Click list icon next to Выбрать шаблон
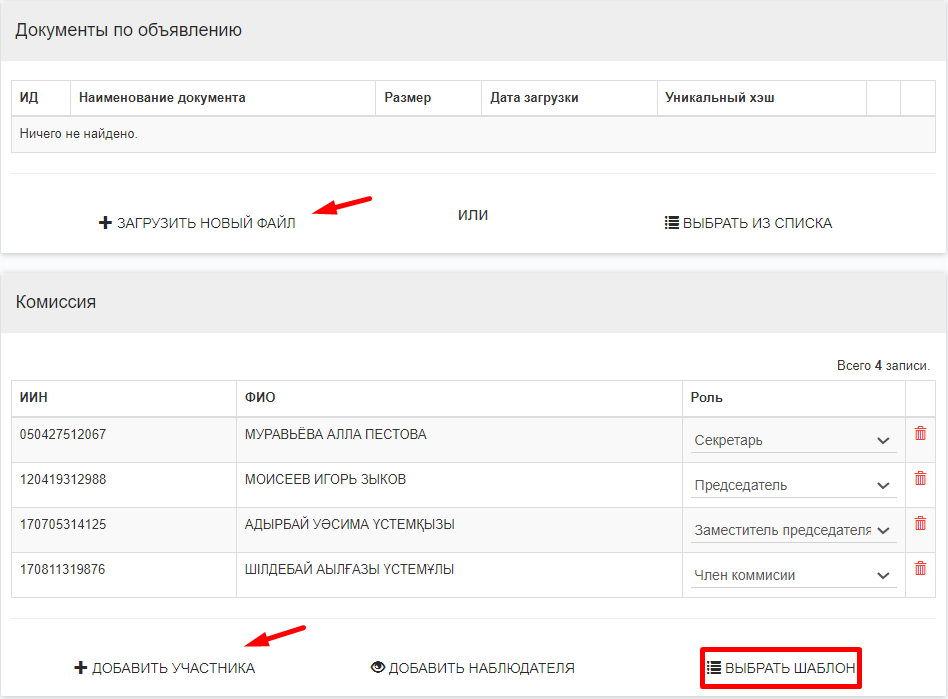The width and height of the screenshot is (948, 699). (714, 668)
